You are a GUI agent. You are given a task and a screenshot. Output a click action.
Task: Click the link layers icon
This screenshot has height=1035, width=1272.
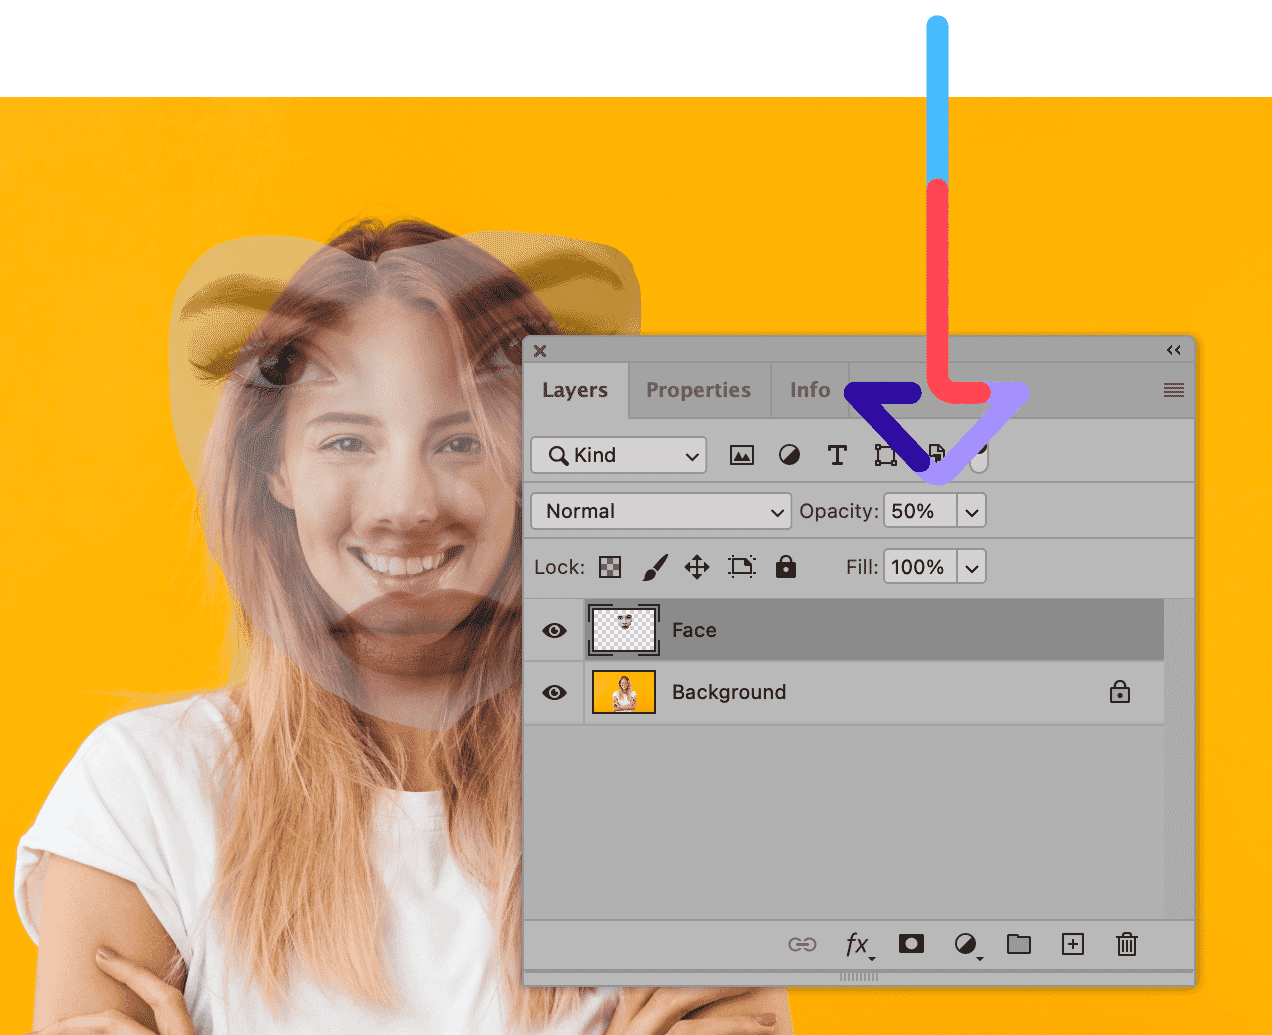point(802,944)
